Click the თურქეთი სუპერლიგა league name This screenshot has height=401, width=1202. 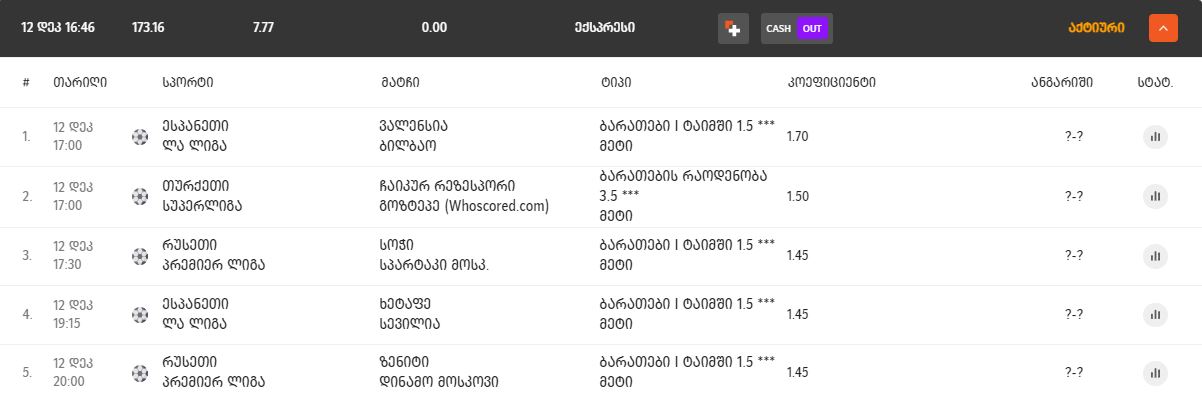click(x=201, y=196)
